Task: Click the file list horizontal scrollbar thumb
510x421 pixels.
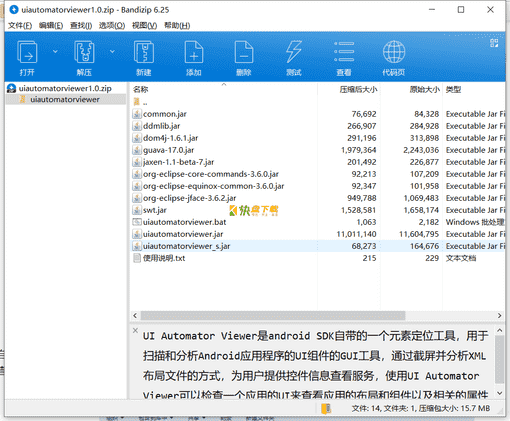Action: [x=273, y=315]
